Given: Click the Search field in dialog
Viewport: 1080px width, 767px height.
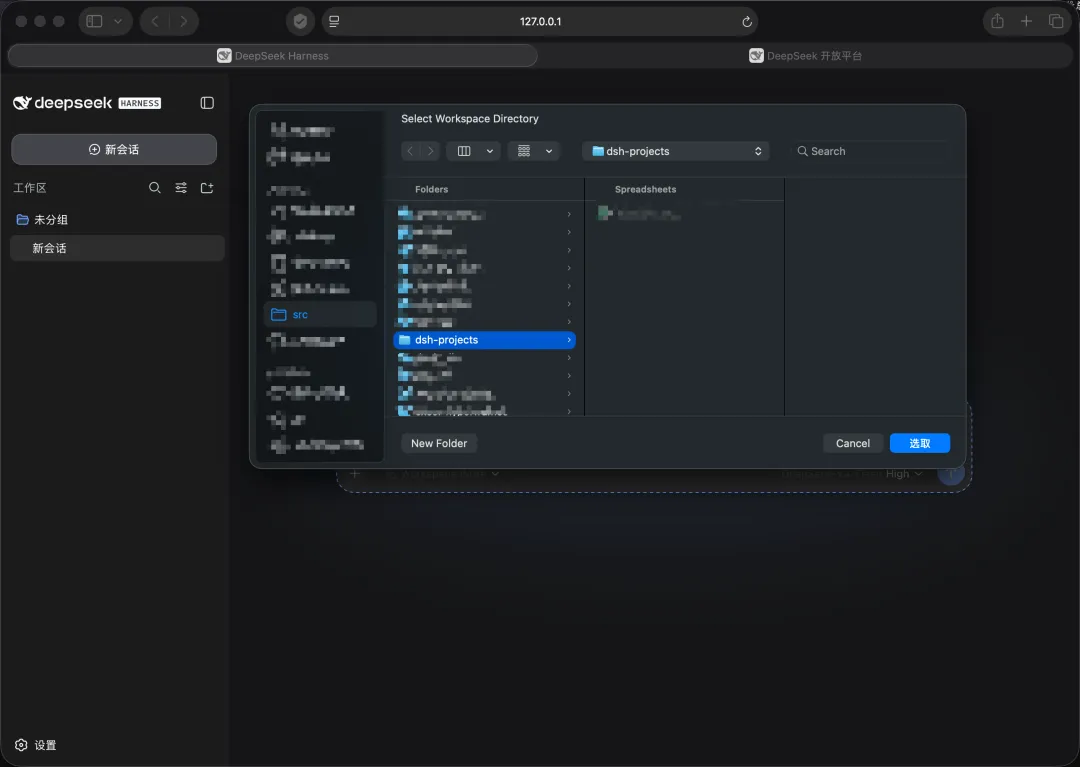Looking at the screenshot, I should 871,151.
